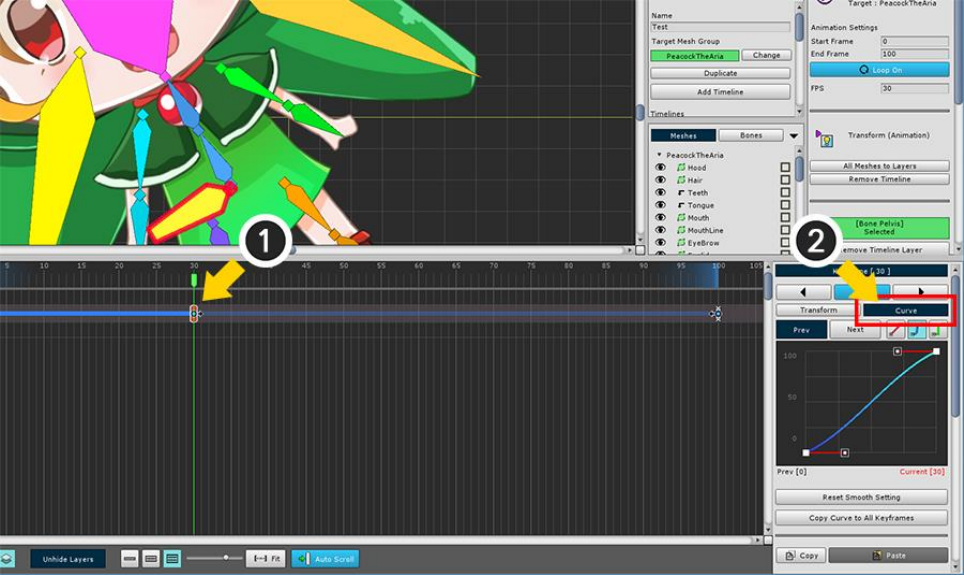Set timeline rows to medium height icon
Screen dimensions: 964x575
coord(151,558)
